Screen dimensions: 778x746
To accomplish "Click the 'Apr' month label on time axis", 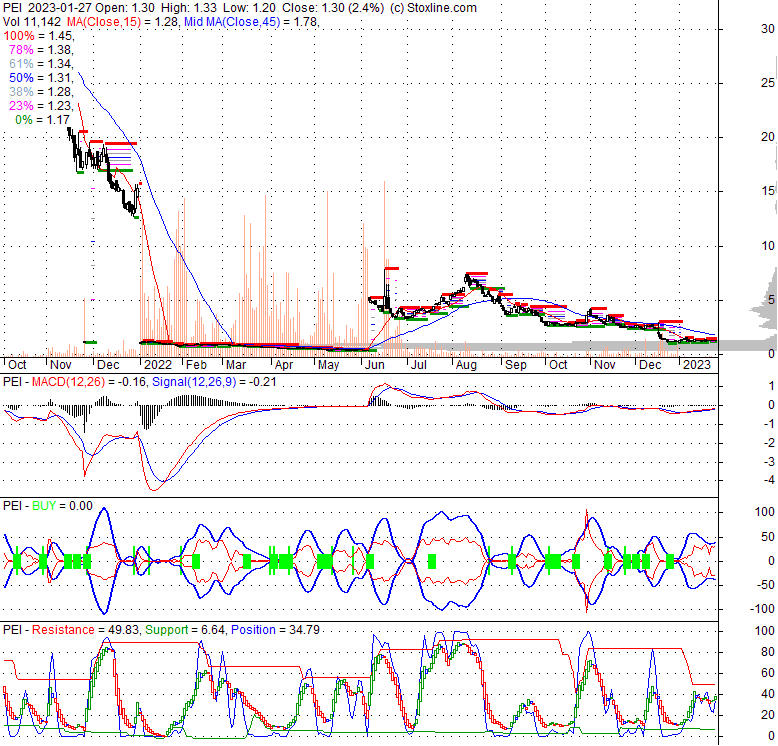I will coord(284,365).
